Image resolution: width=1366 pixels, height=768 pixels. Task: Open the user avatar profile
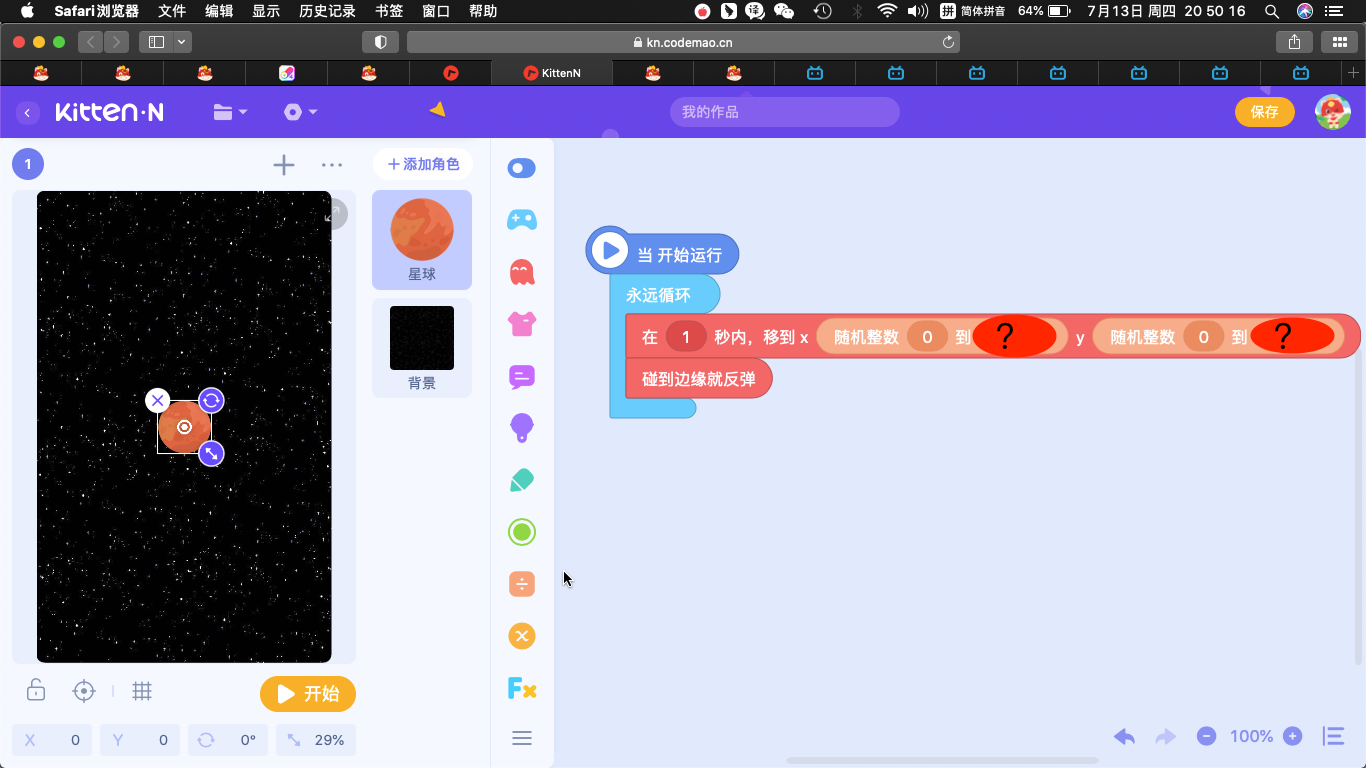pos(1332,112)
